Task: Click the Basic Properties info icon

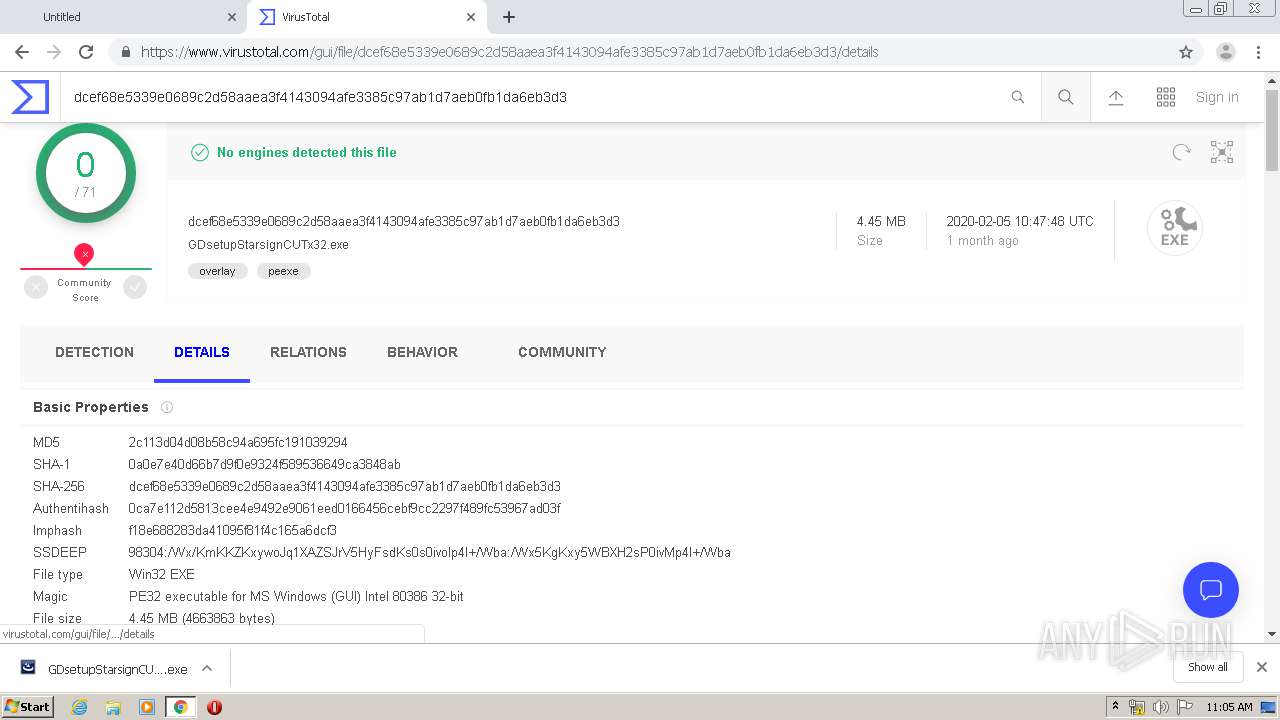Action: (x=167, y=407)
